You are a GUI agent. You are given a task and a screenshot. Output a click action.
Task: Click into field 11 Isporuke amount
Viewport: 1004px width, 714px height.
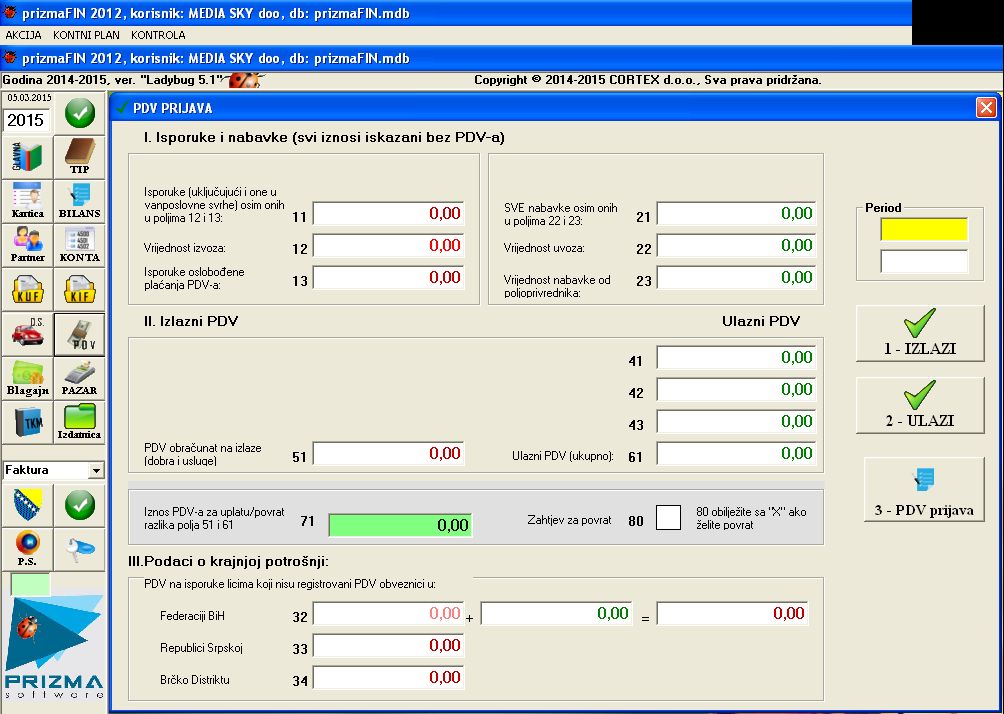(x=388, y=214)
